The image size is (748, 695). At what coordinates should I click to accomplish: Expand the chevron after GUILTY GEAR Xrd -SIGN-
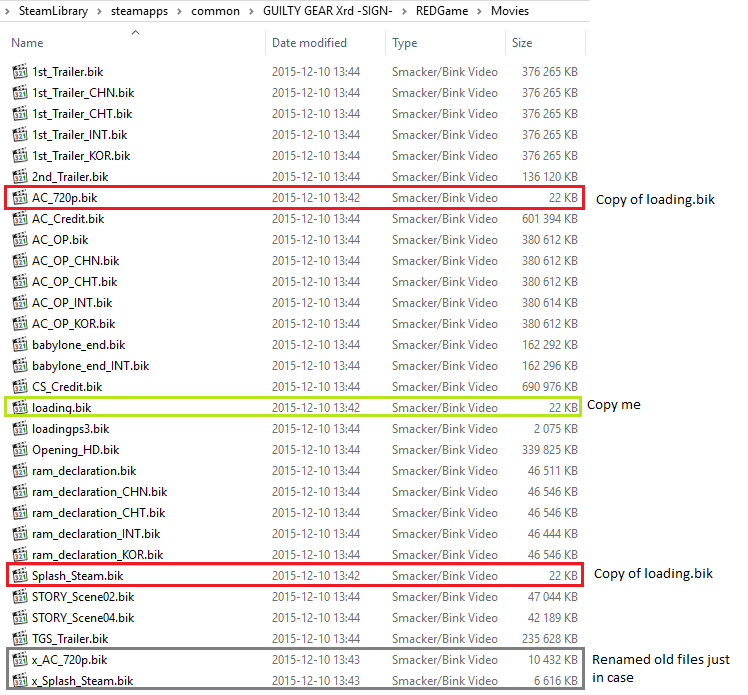[x=404, y=11]
